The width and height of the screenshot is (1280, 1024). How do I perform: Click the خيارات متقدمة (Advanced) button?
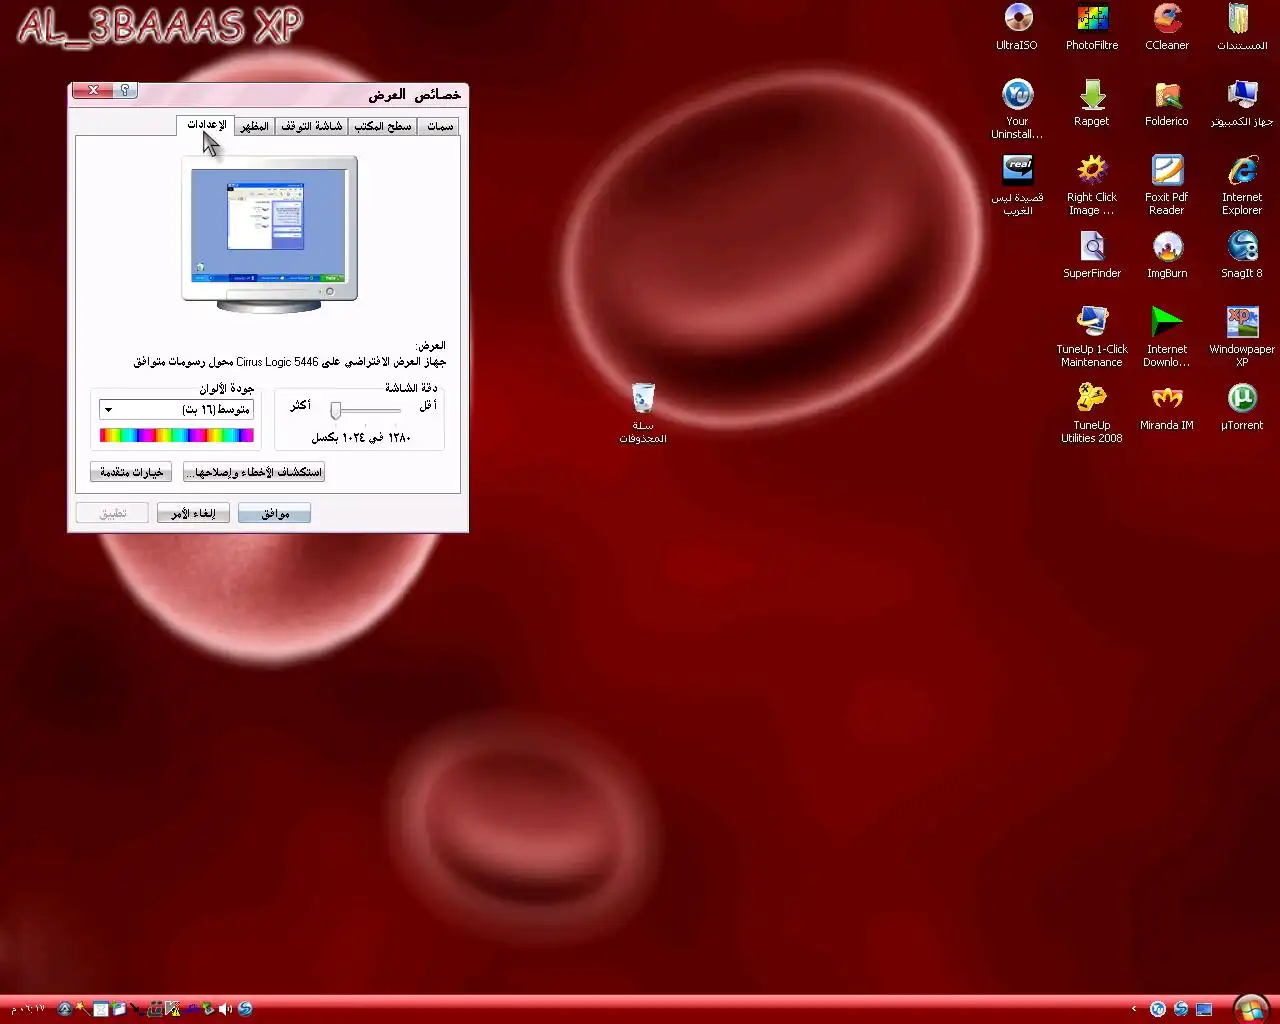pyautogui.click(x=131, y=472)
